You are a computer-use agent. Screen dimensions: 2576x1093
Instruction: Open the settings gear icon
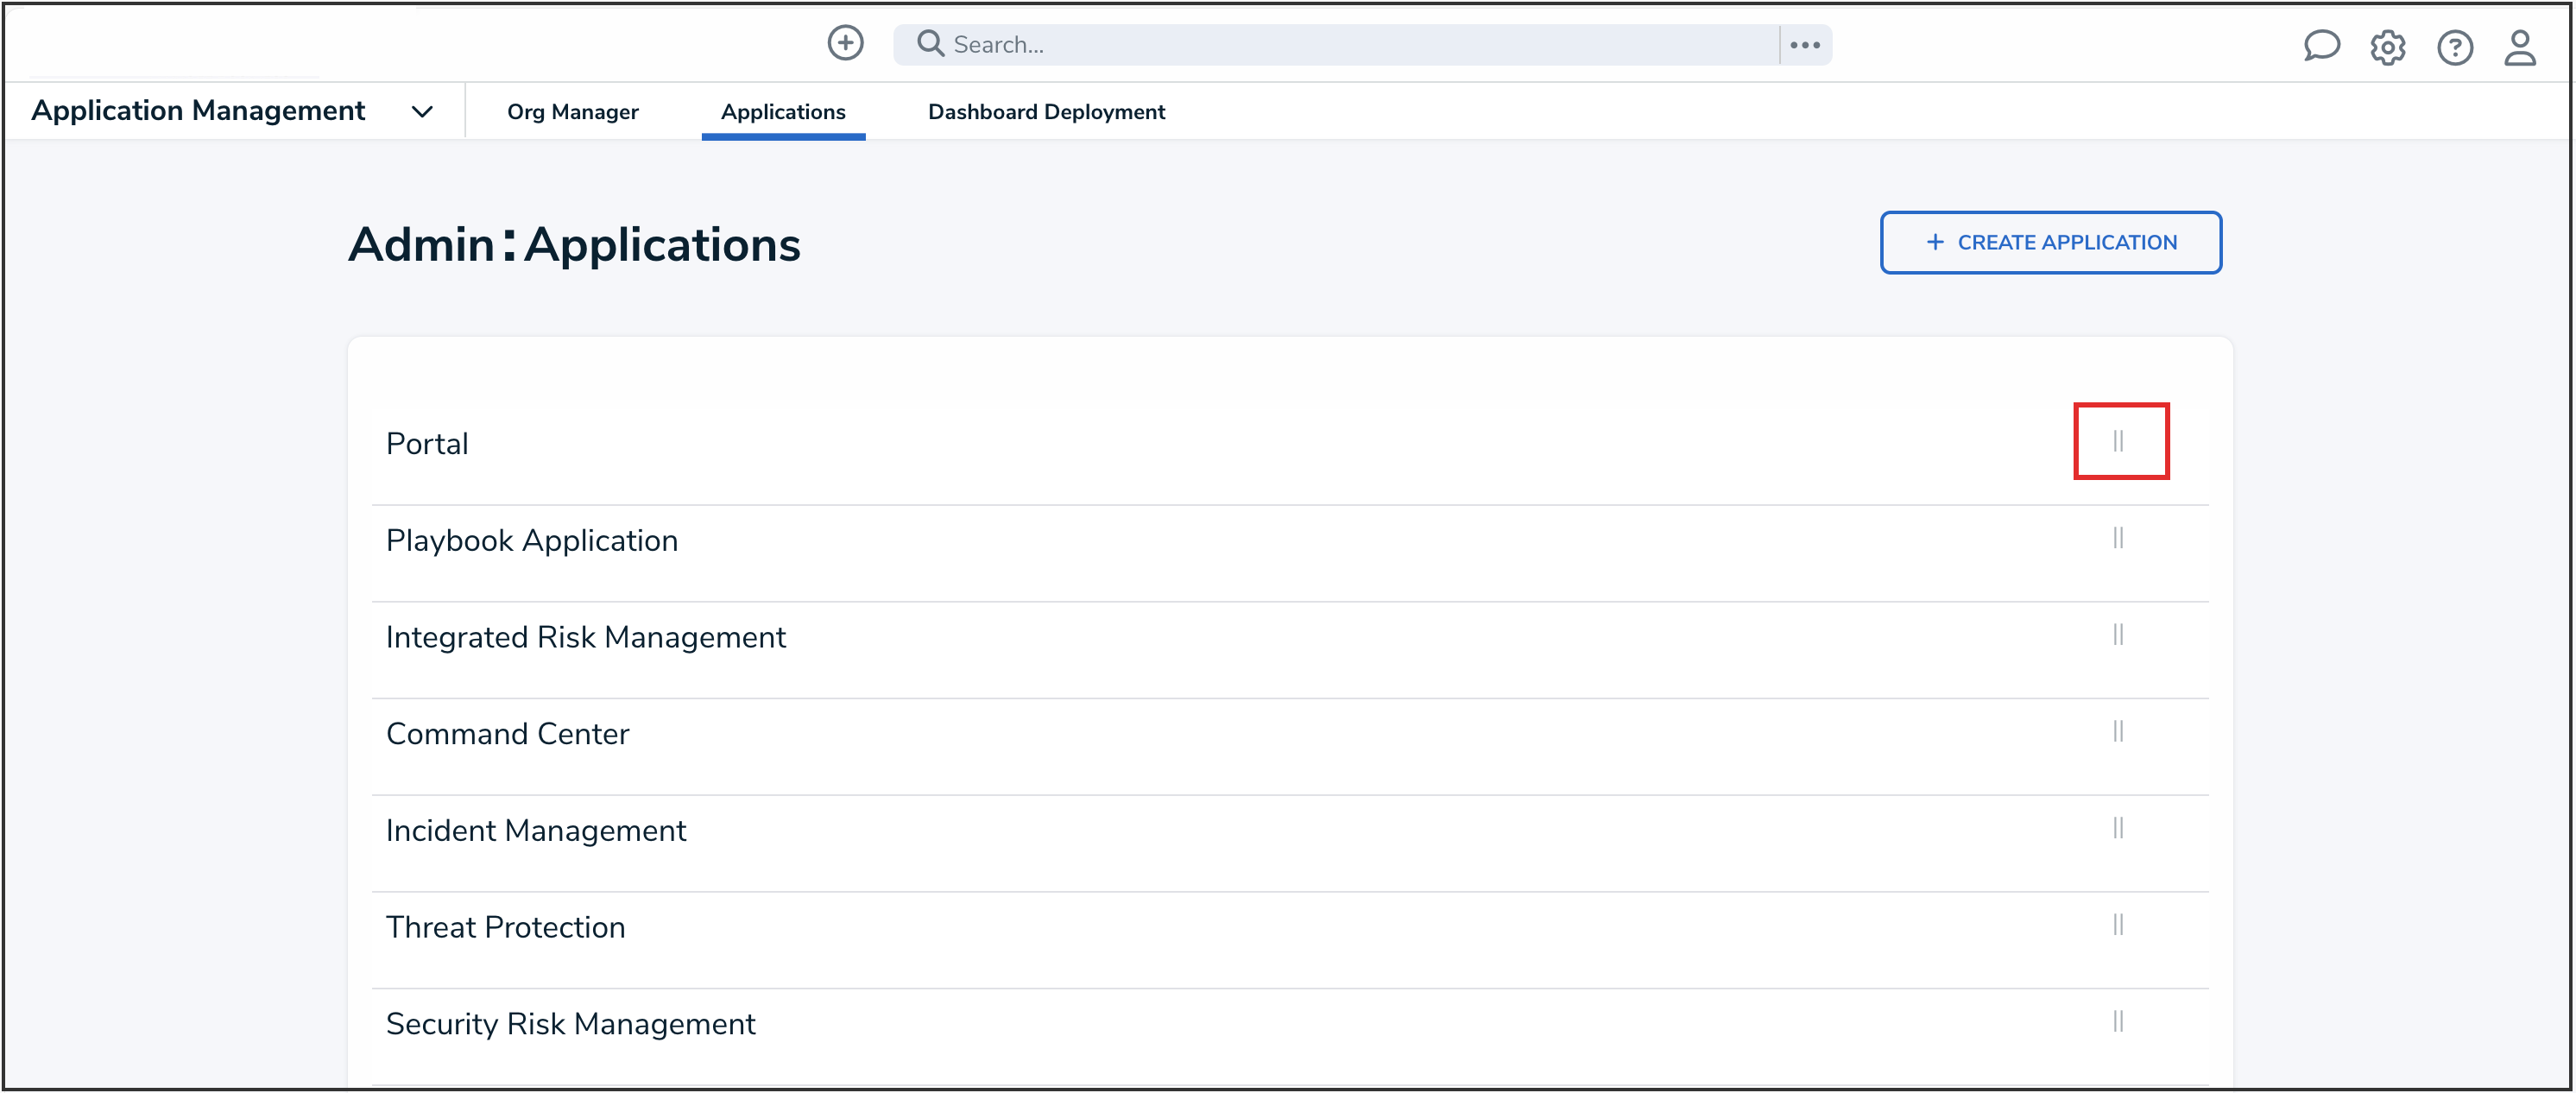point(2387,47)
